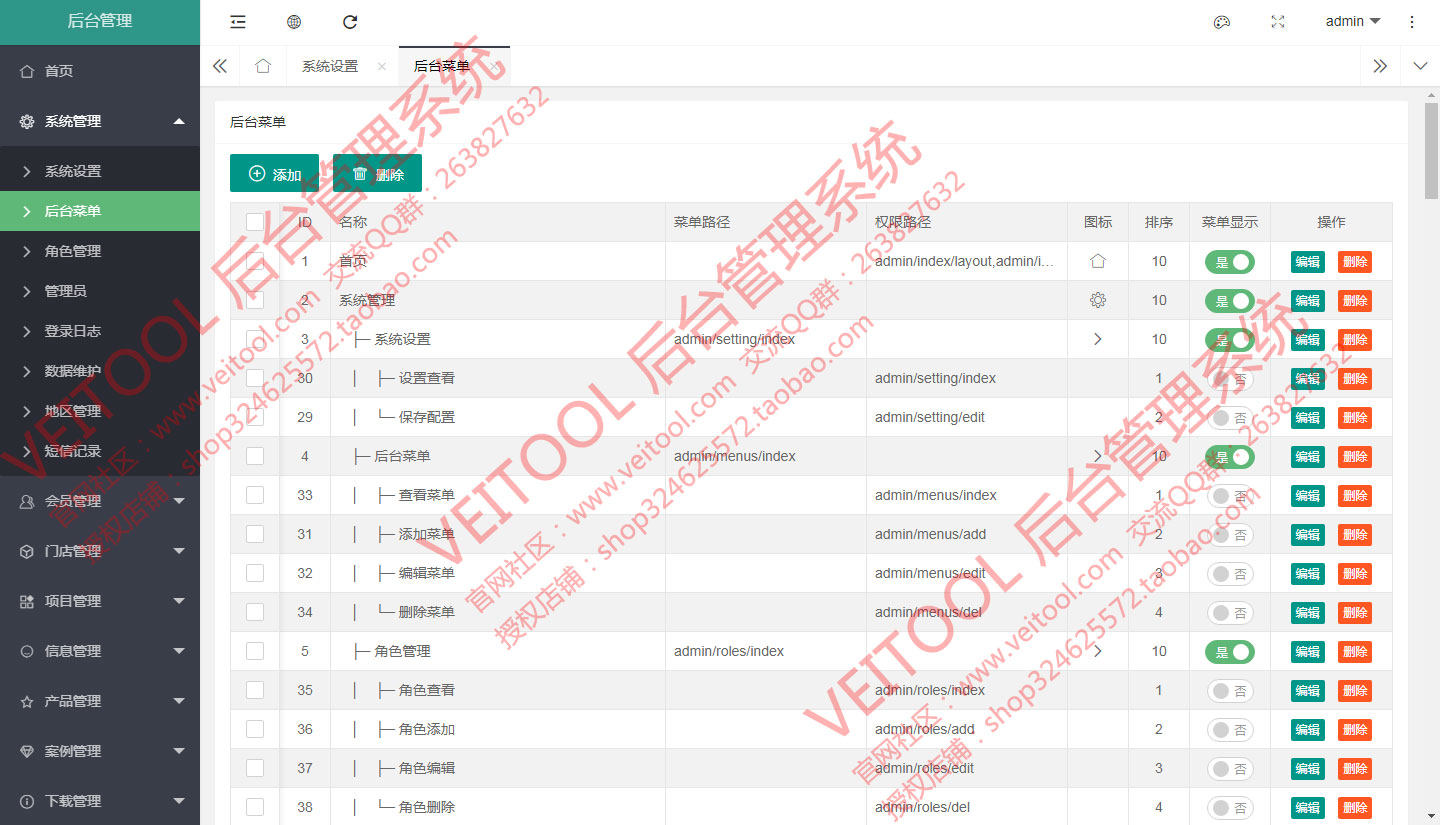Click the green 删除 batch delete button
Screen dimensions: 1440x825
[x=377, y=173]
